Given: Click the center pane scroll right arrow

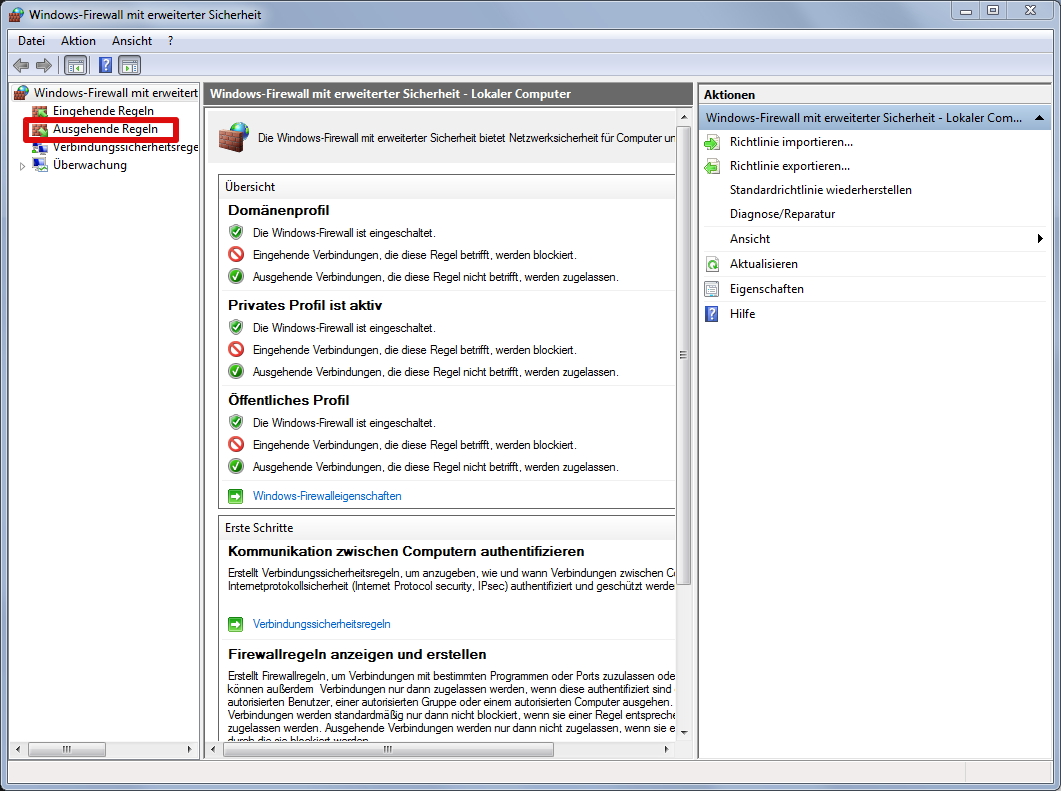Looking at the screenshot, I should tap(667, 749).
